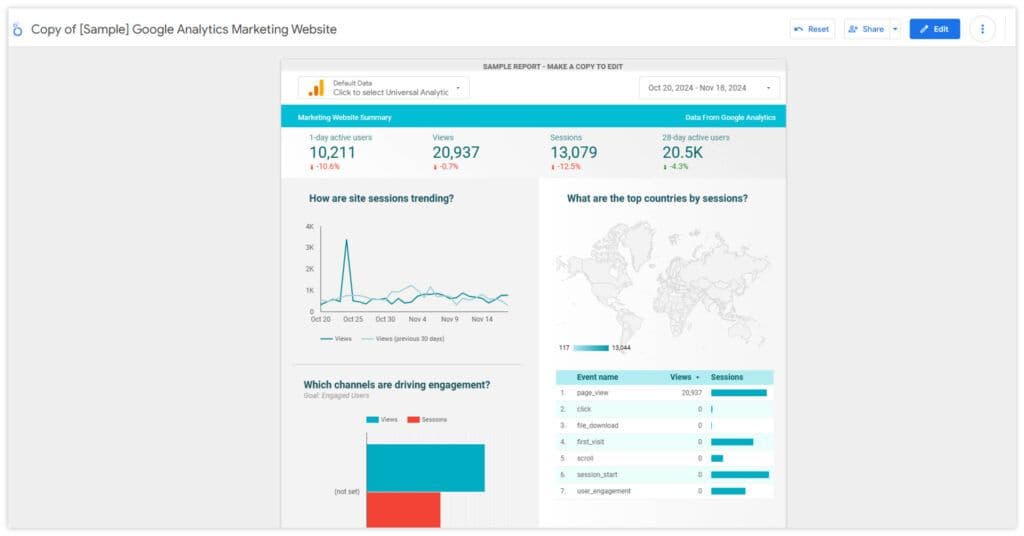Select the first_visit event row
Image resolution: width=1024 pixels, height=536 pixels.
664,442
